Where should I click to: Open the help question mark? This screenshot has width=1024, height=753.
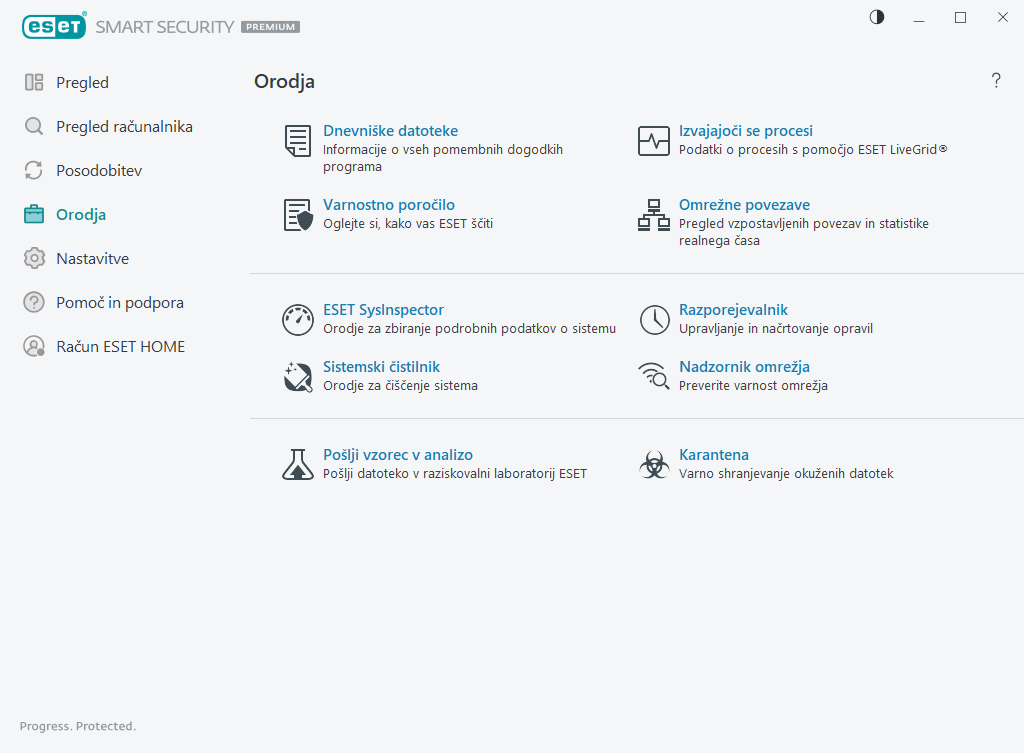click(x=996, y=81)
